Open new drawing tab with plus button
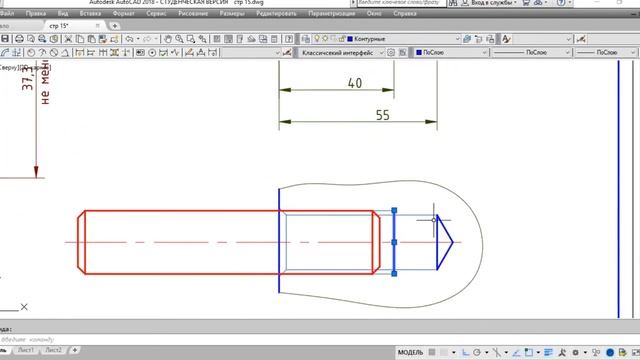Image resolution: width=640 pixels, height=360 pixels. point(115,26)
